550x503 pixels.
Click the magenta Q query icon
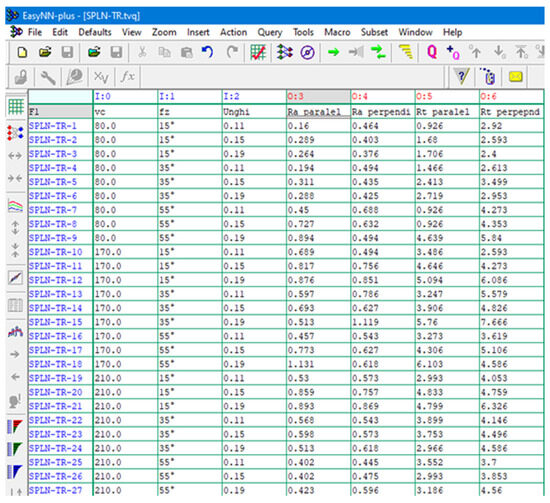pos(432,53)
